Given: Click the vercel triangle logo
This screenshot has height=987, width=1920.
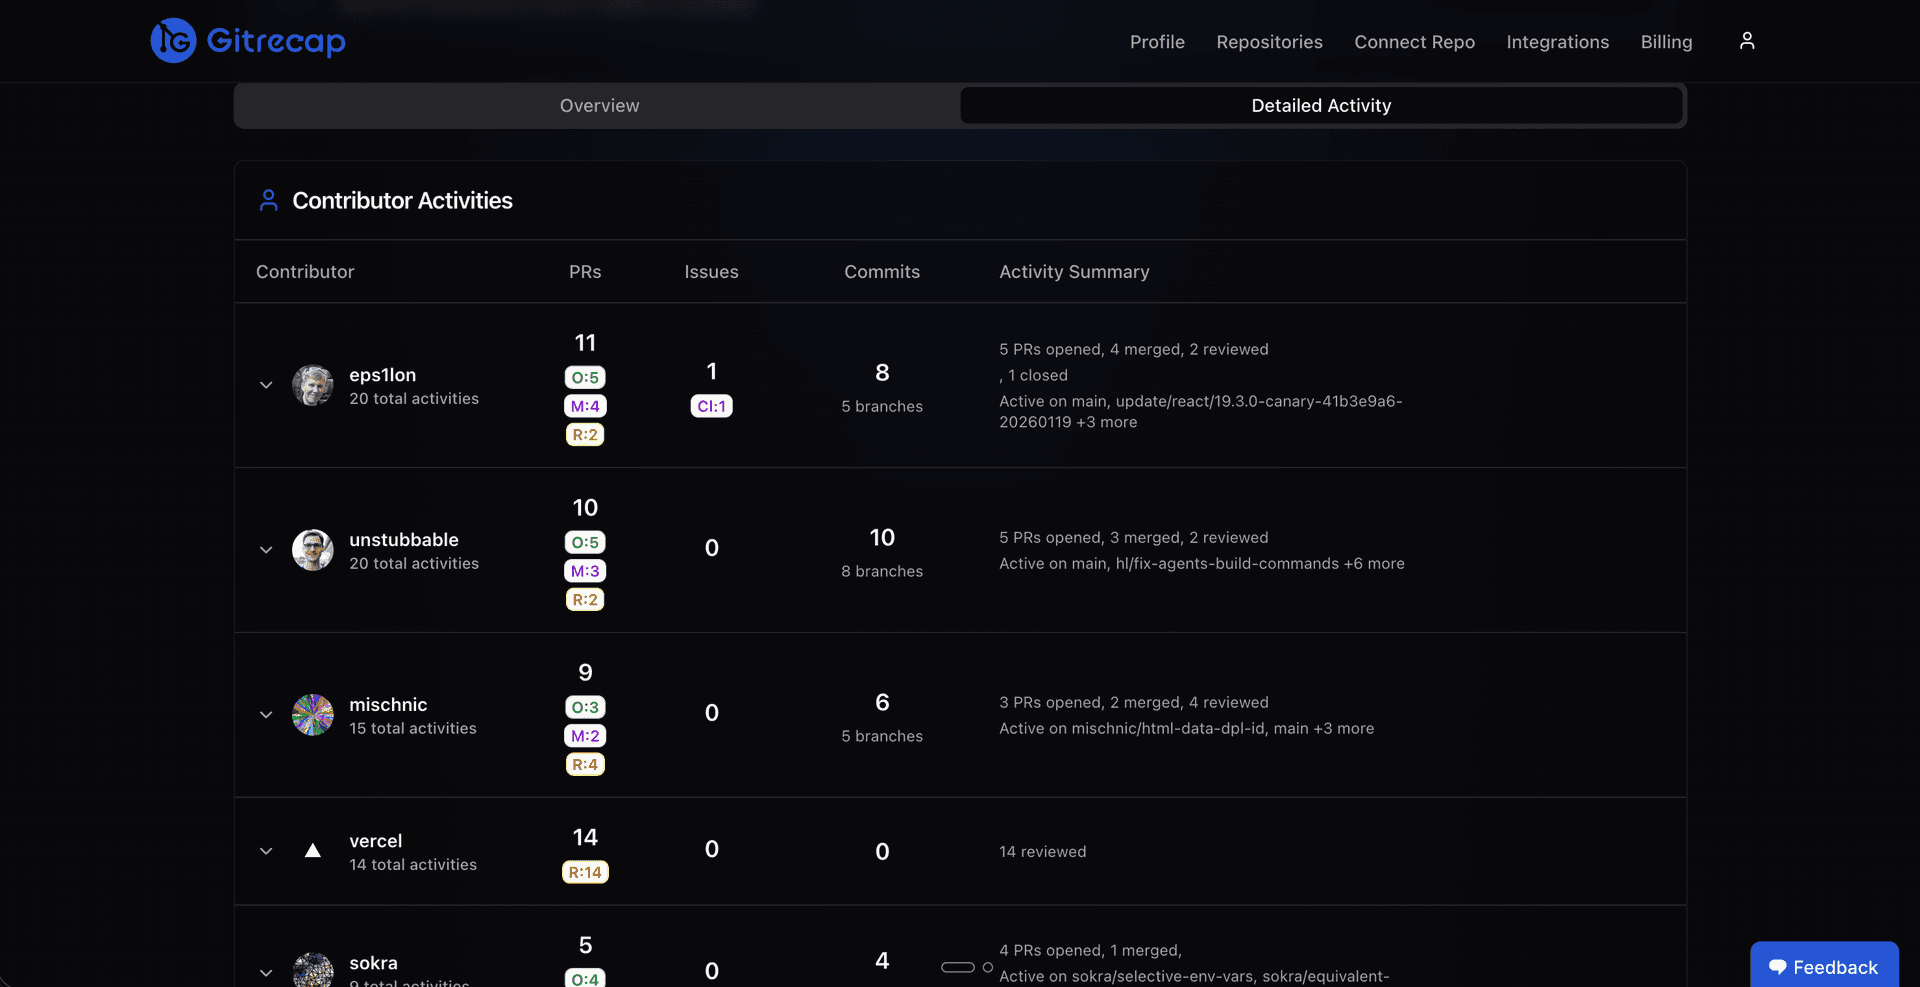Looking at the screenshot, I should pyautogui.click(x=313, y=851).
